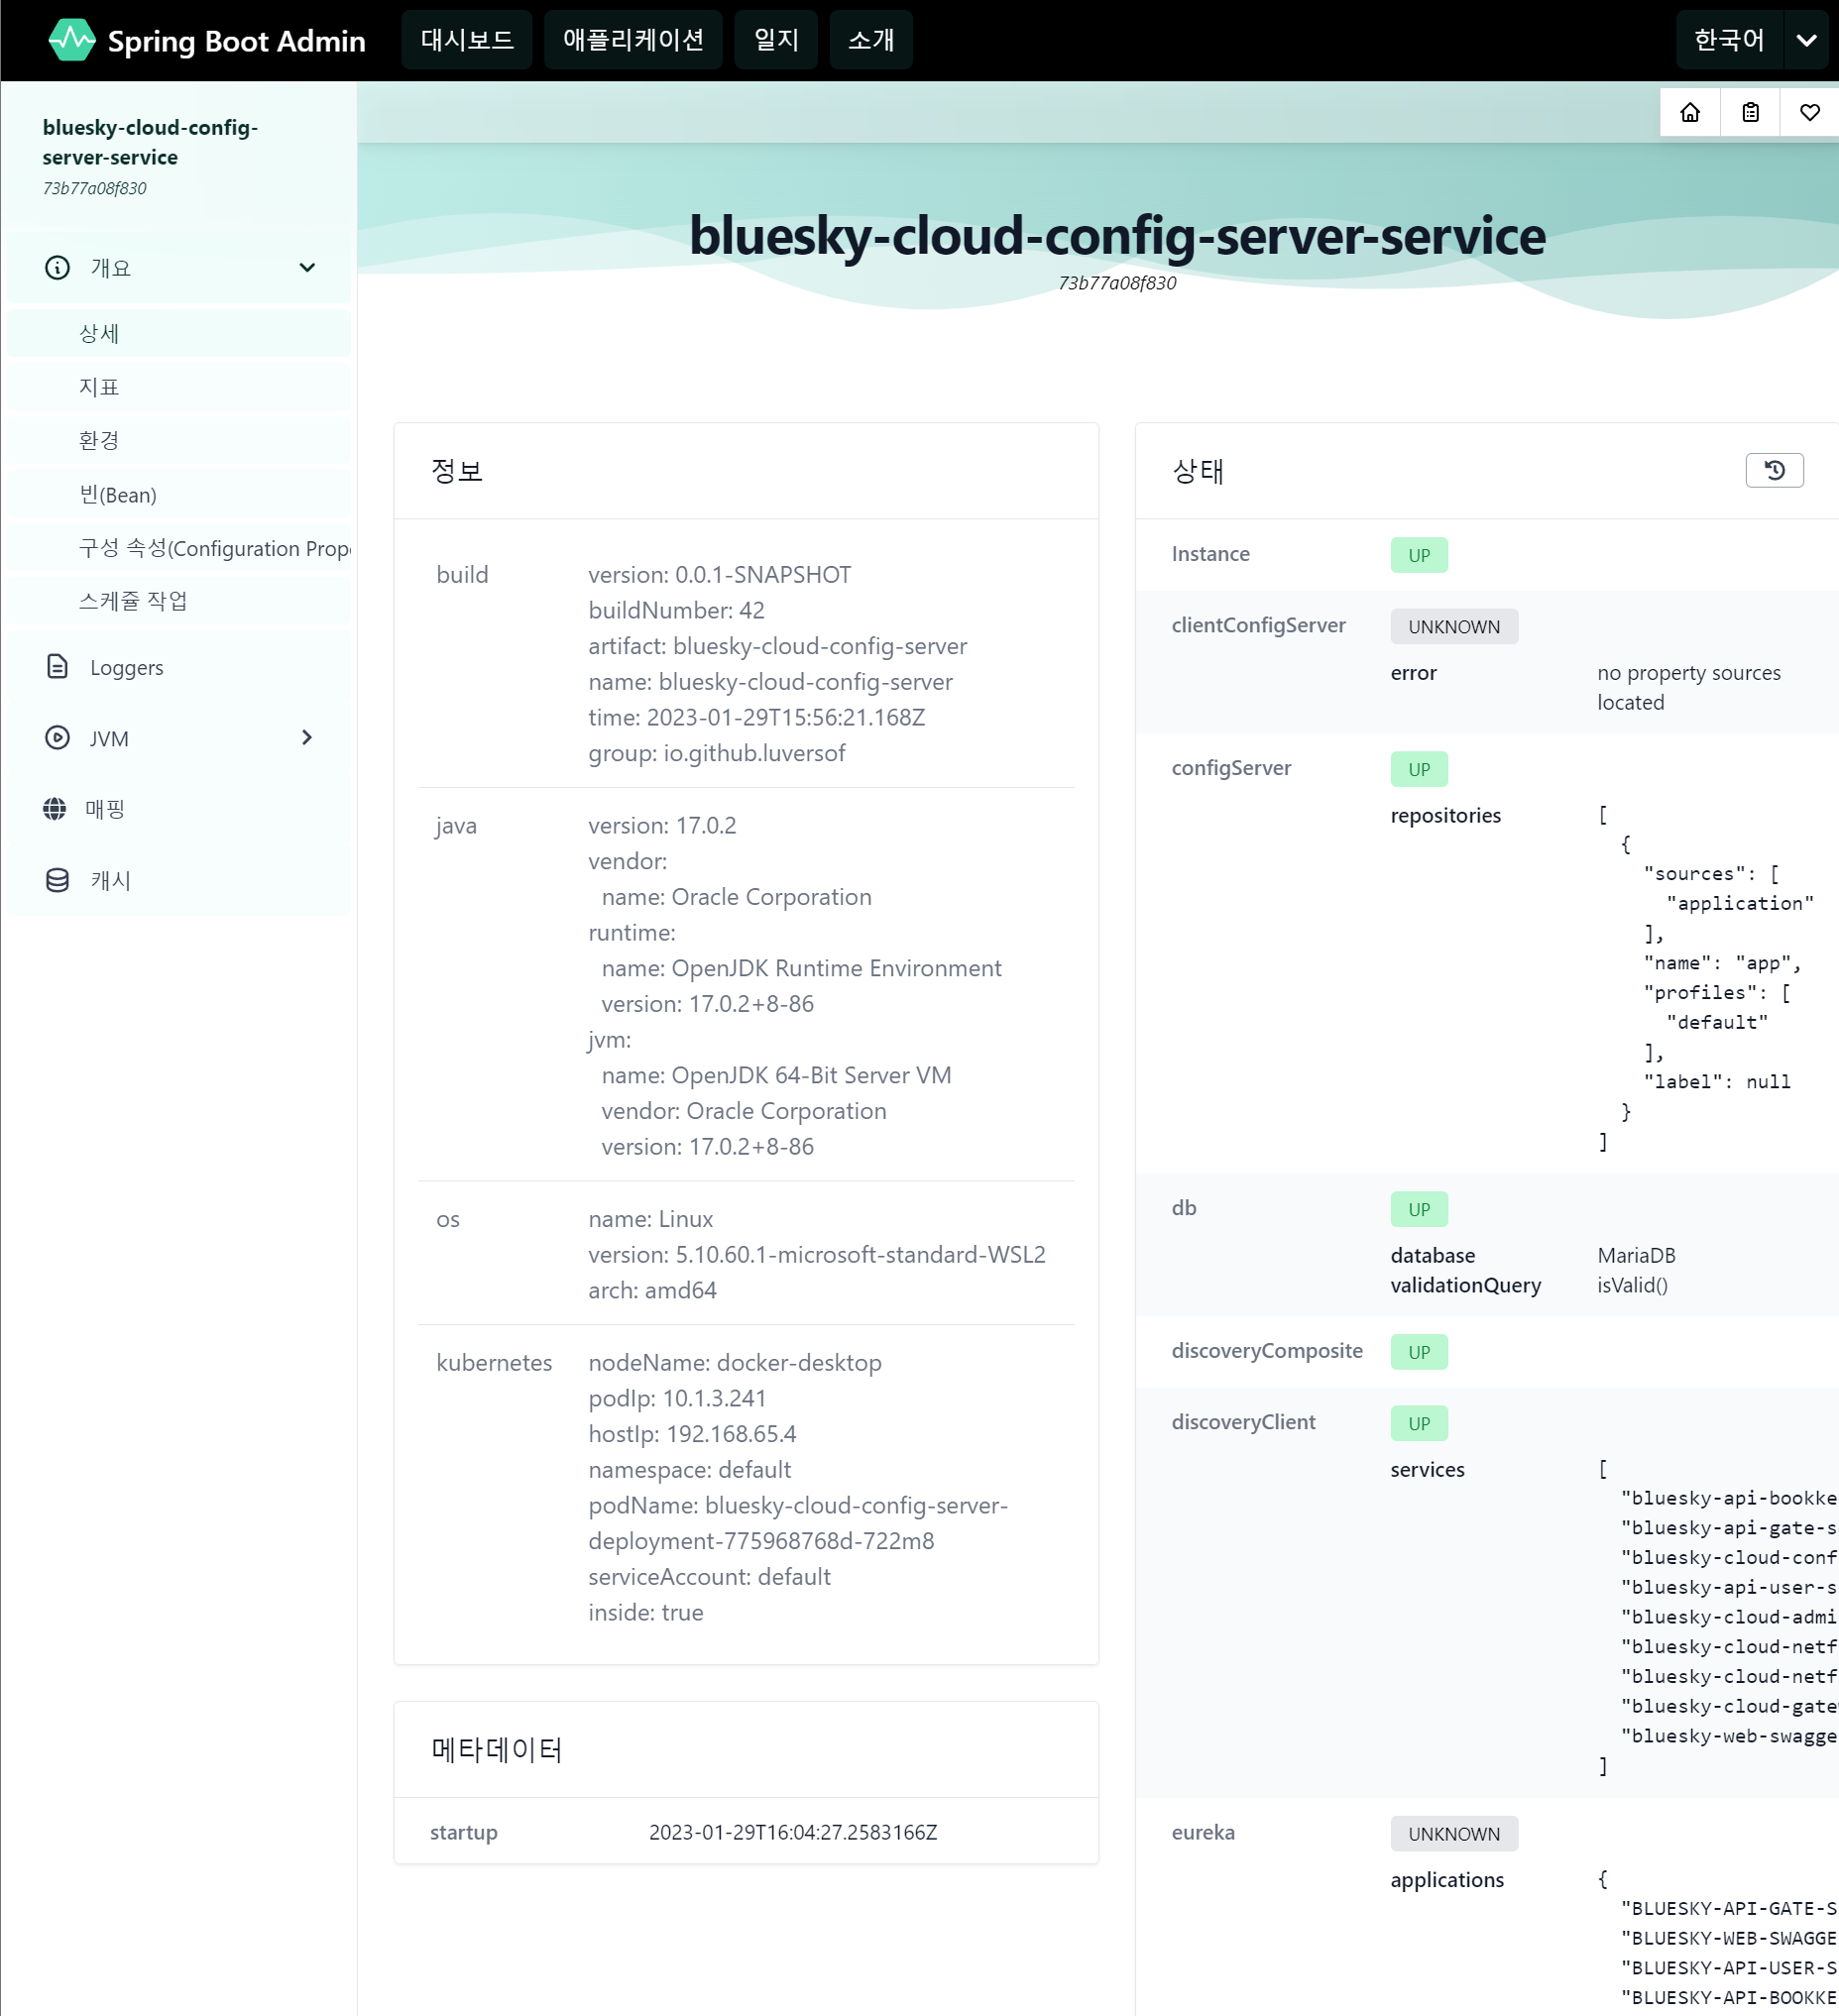The width and height of the screenshot is (1839, 2016).
Task: Click the 메타데이터 panel heading
Action: pyautogui.click(x=496, y=1750)
